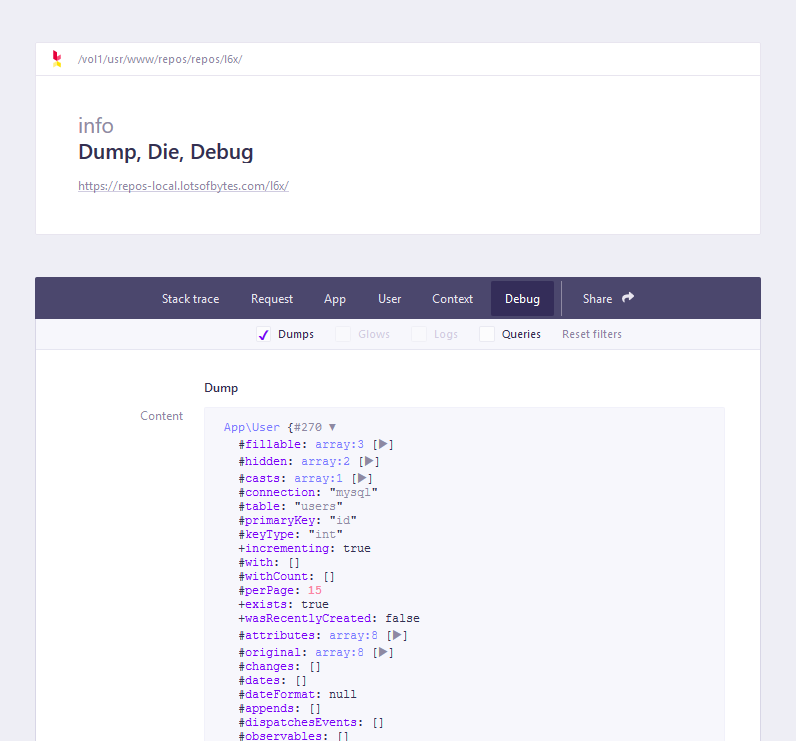The width and height of the screenshot is (796, 741).
Task: Switch to the Context tab
Action: point(452,299)
